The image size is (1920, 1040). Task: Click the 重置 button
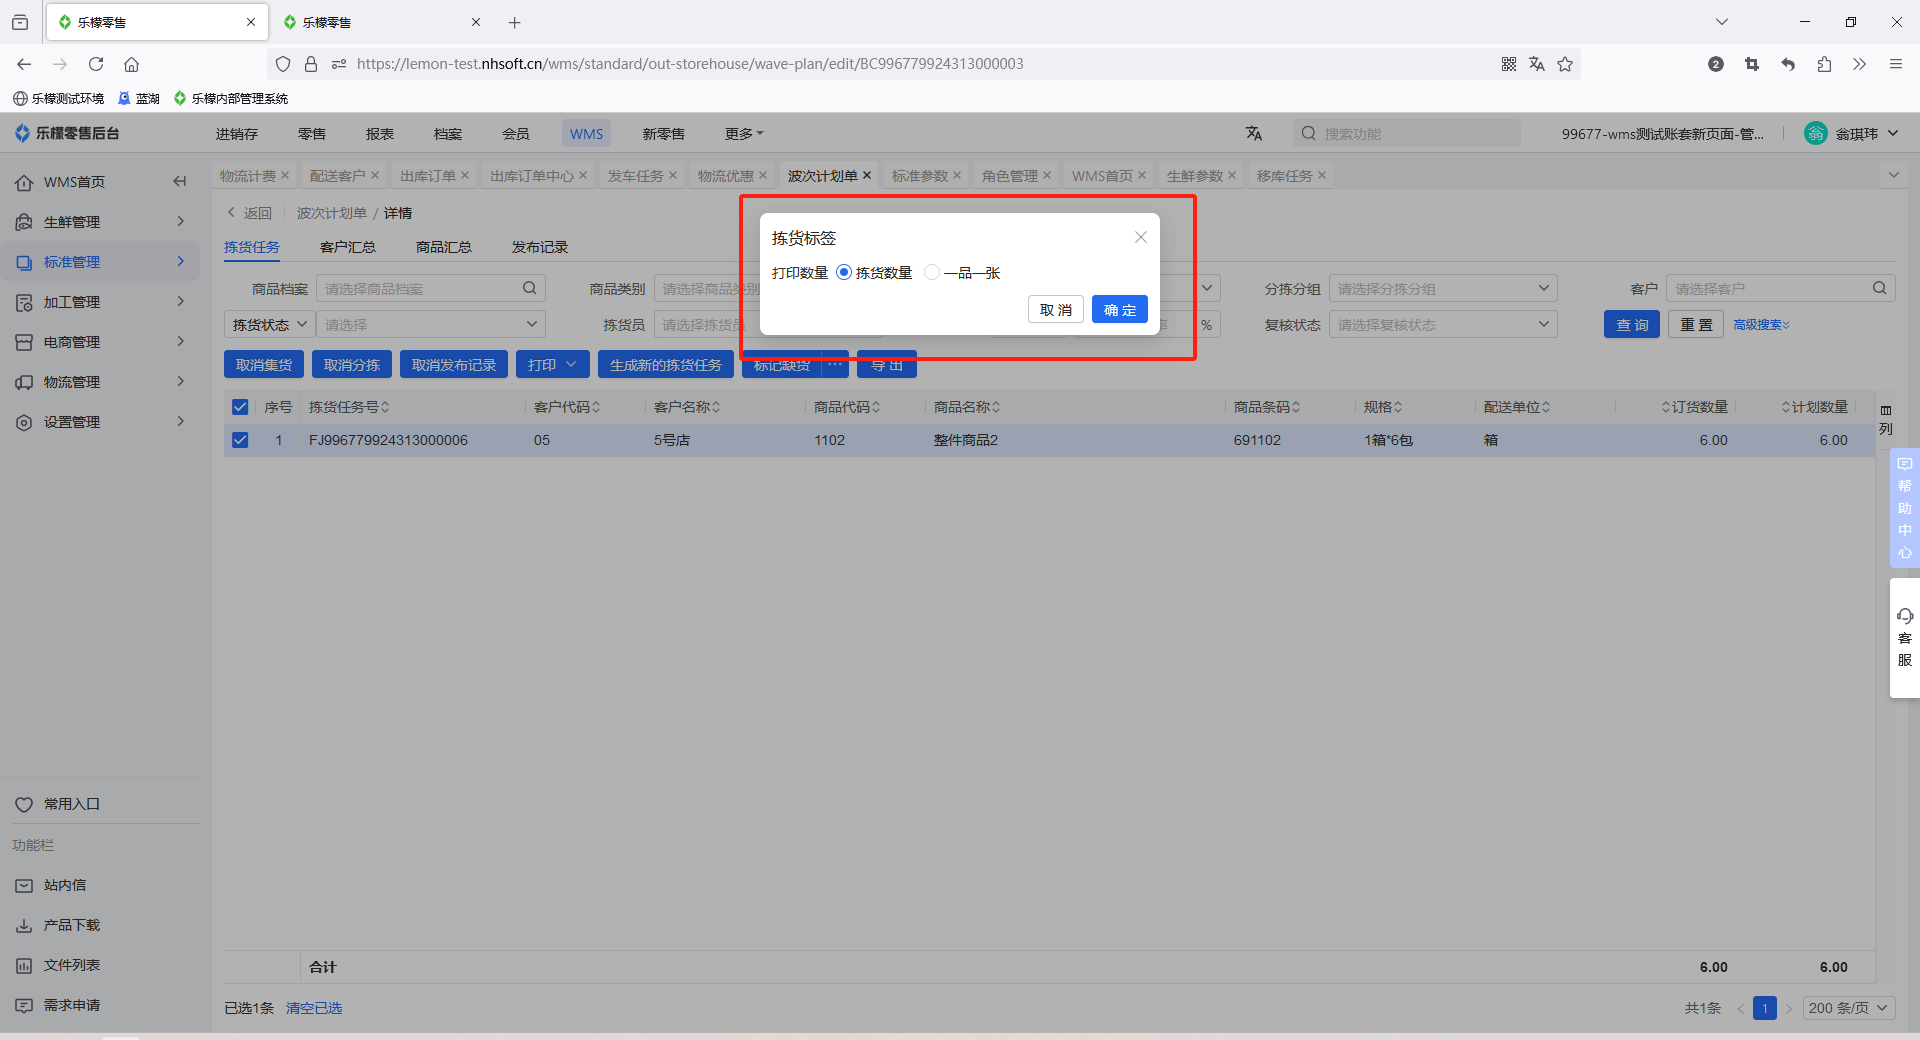coord(1696,325)
